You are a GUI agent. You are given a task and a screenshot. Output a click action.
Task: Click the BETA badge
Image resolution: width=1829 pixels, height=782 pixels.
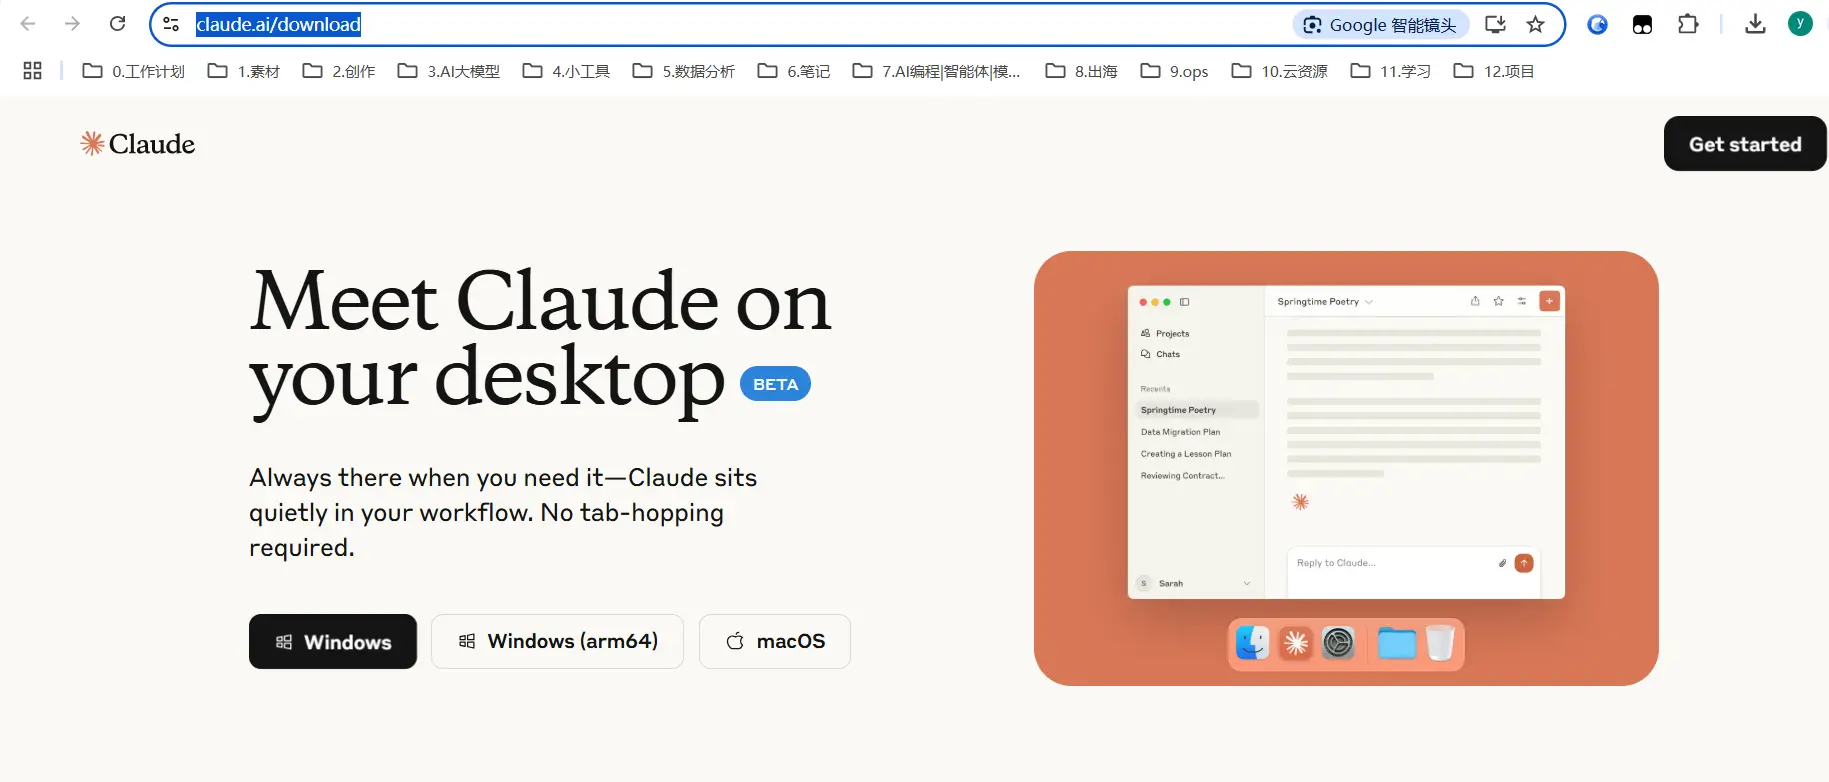pos(775,384)
